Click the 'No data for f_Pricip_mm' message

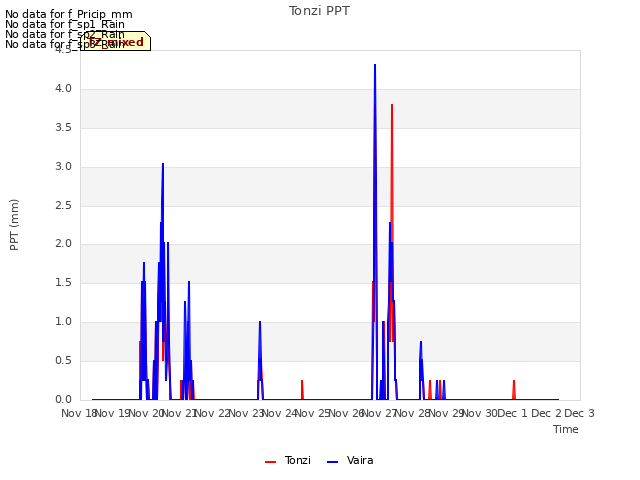click(69, 14)
